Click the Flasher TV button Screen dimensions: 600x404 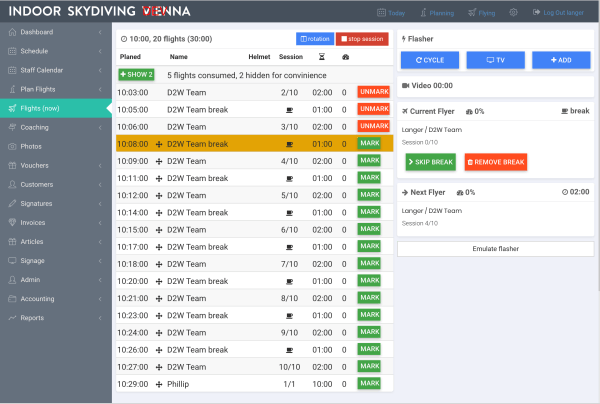pyautogui.click(x=496, y=60)
